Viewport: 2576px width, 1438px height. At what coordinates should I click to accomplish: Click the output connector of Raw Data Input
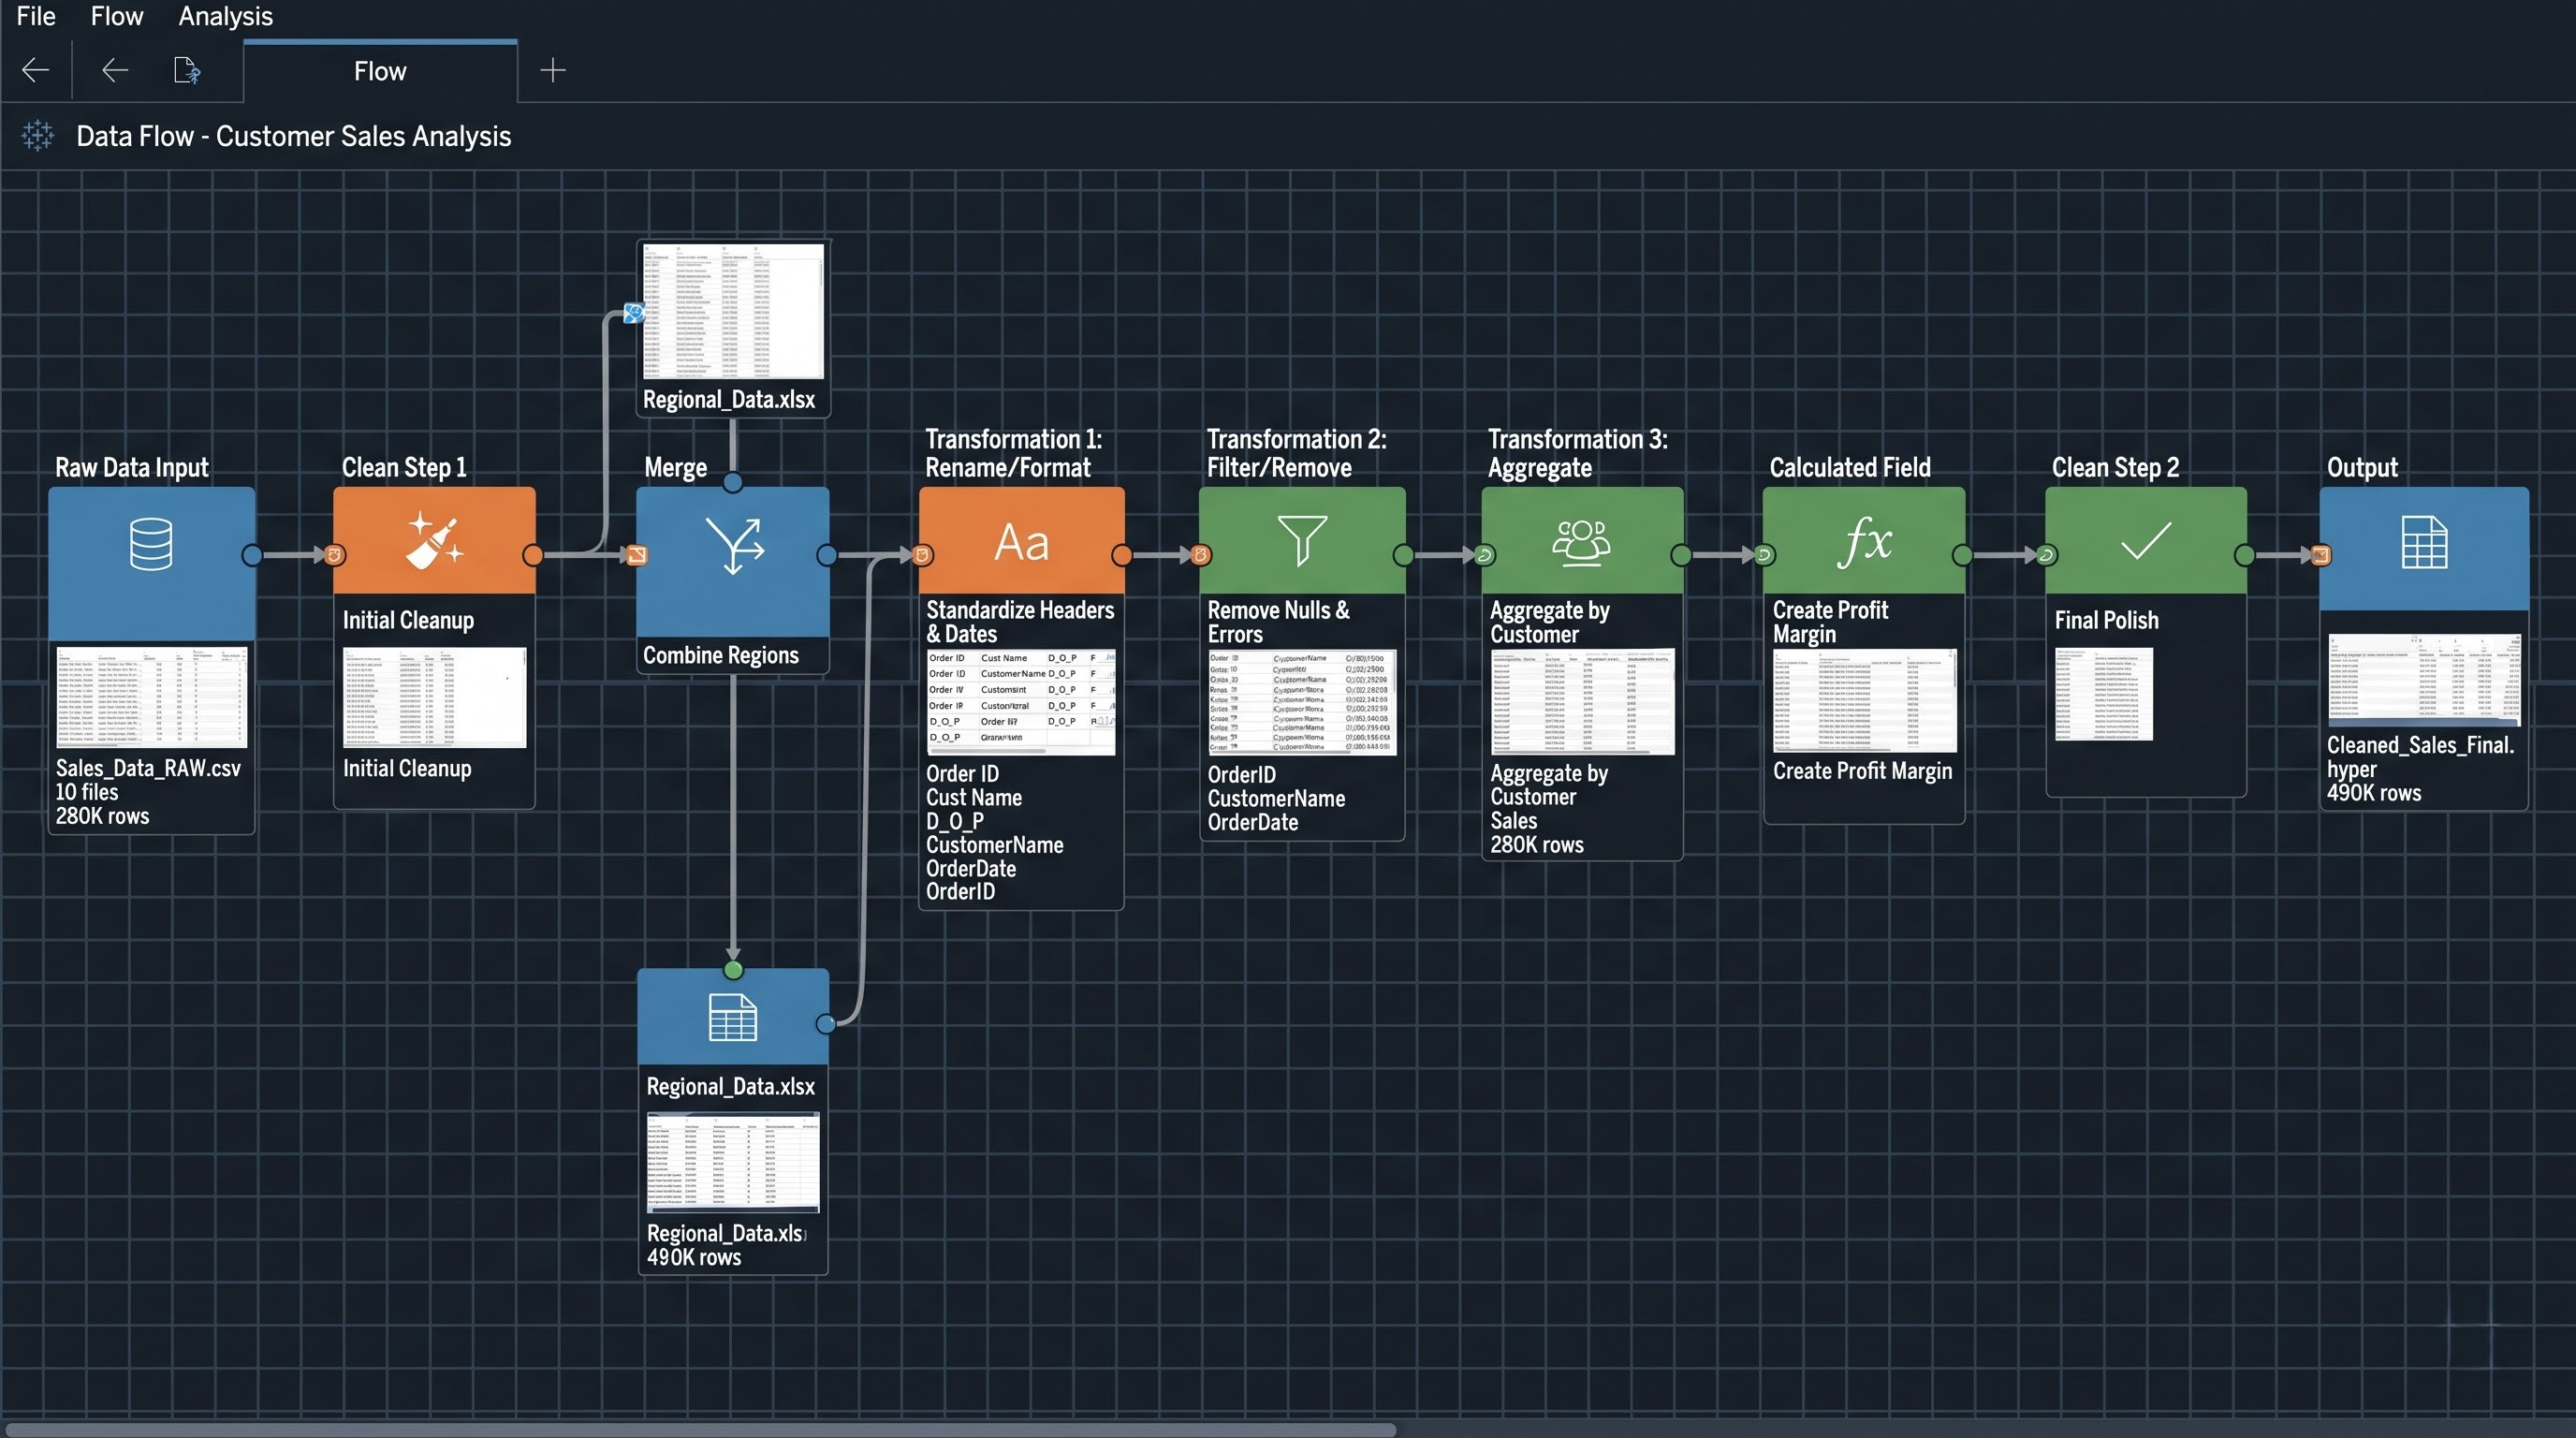coord(252,555)
